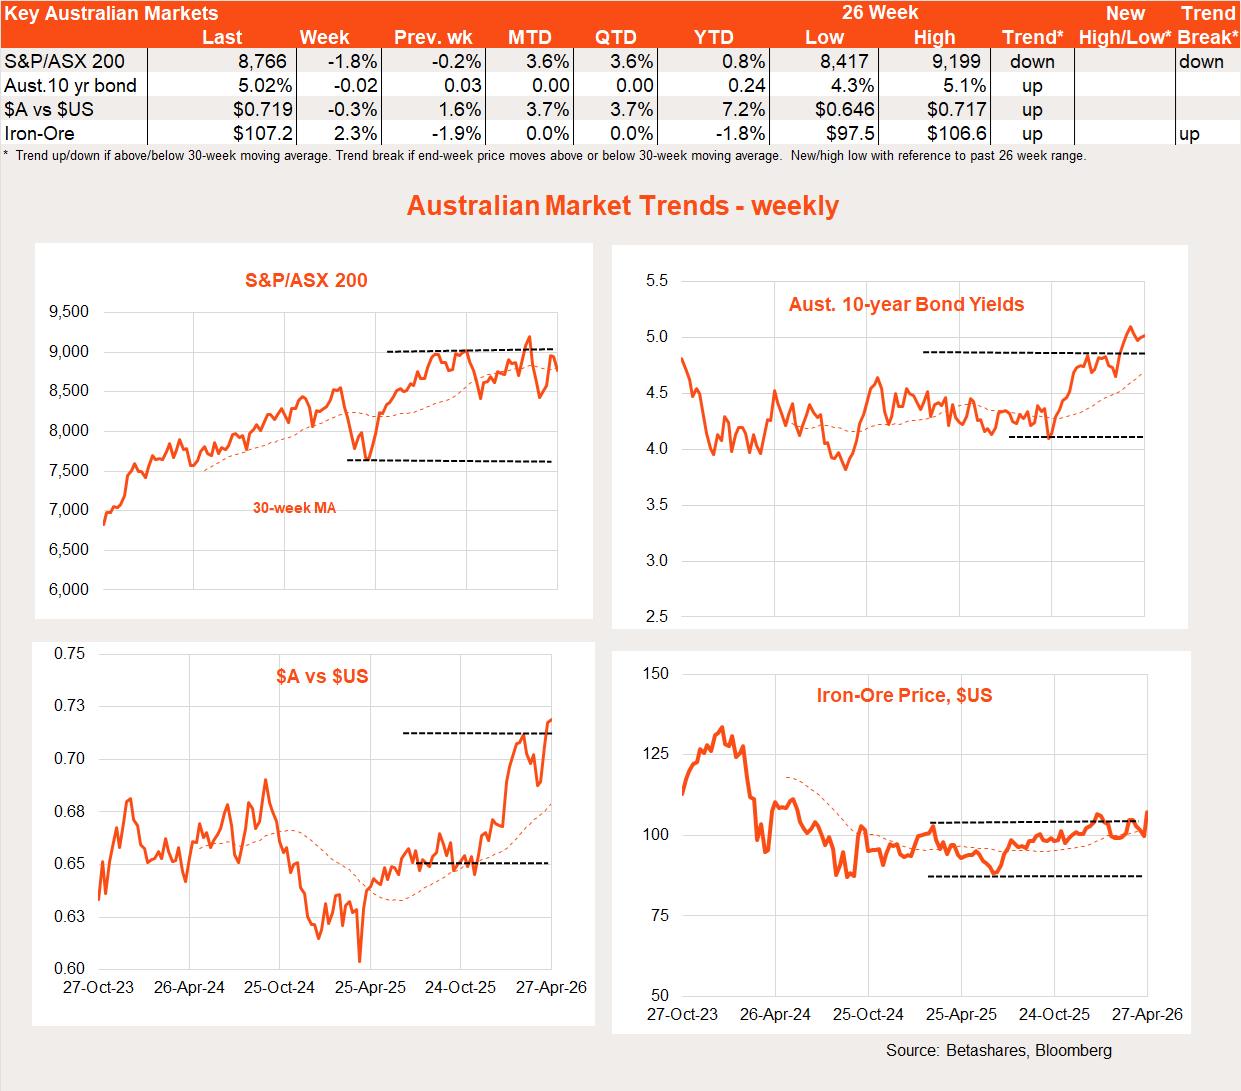Viewport: 1241px width, 1091px height.
Task: Select the MTD column header
Action: coord(529,37)
